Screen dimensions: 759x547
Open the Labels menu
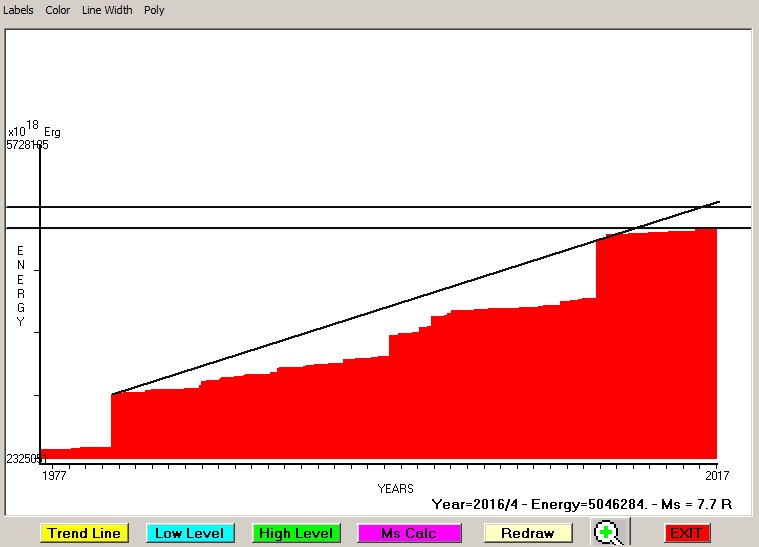point(19,10)
